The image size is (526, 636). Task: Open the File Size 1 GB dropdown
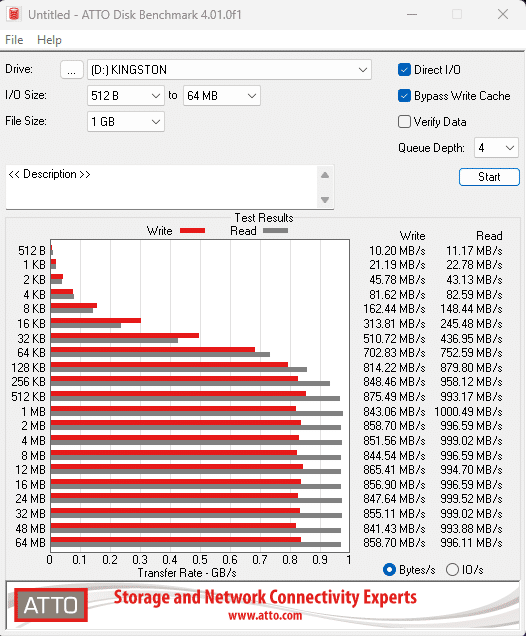pos(126,122)
